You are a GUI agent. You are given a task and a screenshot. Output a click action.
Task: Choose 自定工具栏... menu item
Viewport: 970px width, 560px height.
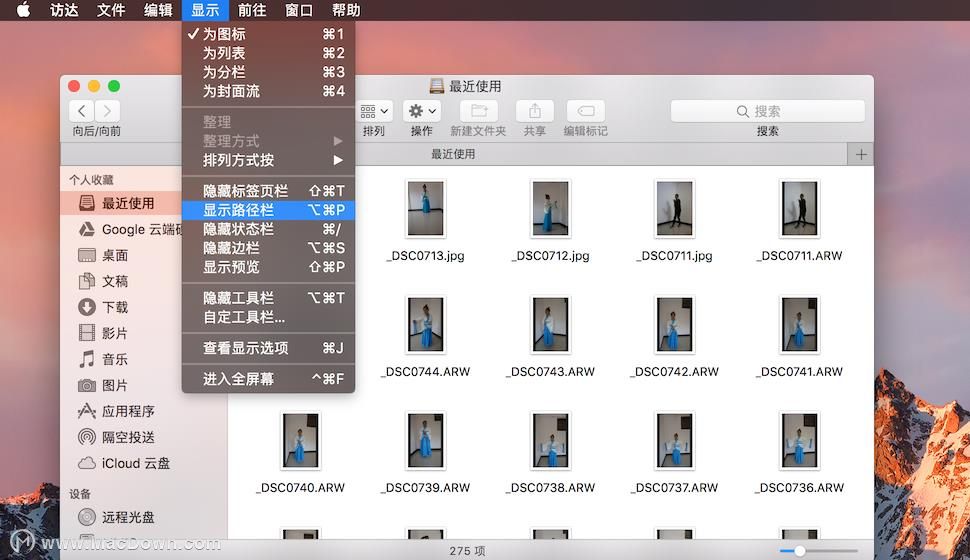coord(268,317)
